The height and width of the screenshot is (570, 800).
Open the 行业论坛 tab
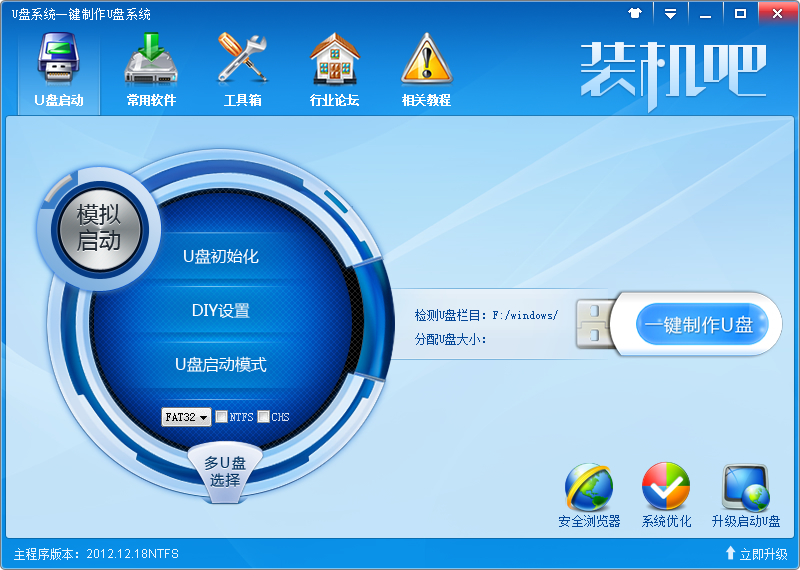pyautogui.click(x=335, y=71)
